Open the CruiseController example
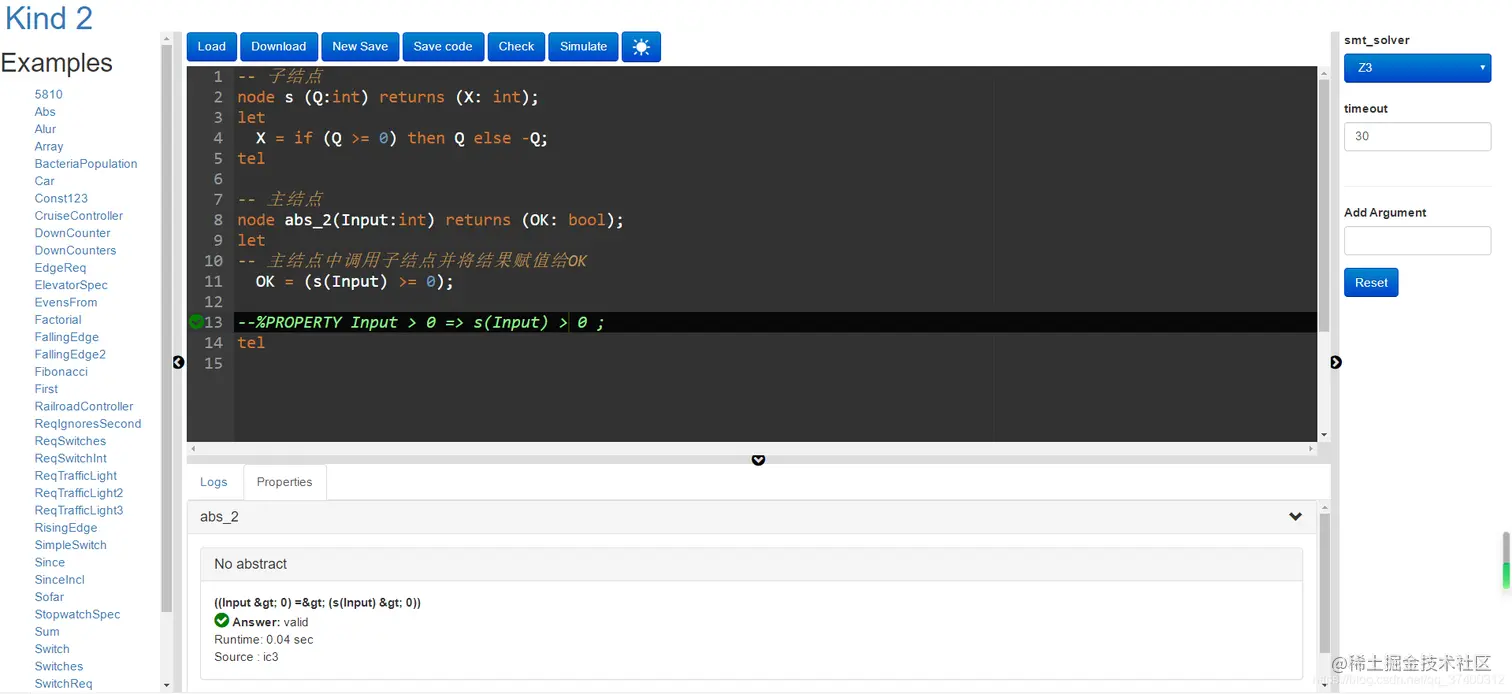This screenshot has width=1512, height=694. point(79,216)
